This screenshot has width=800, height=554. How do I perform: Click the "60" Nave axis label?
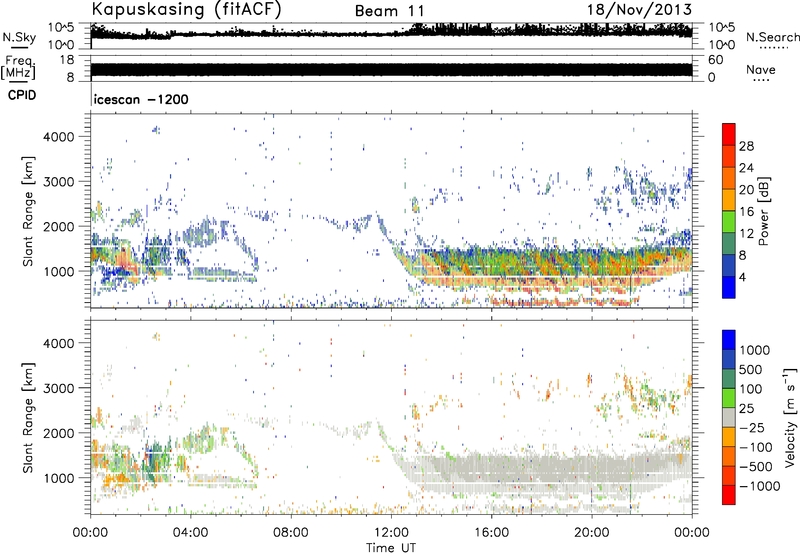coord(716,60)
